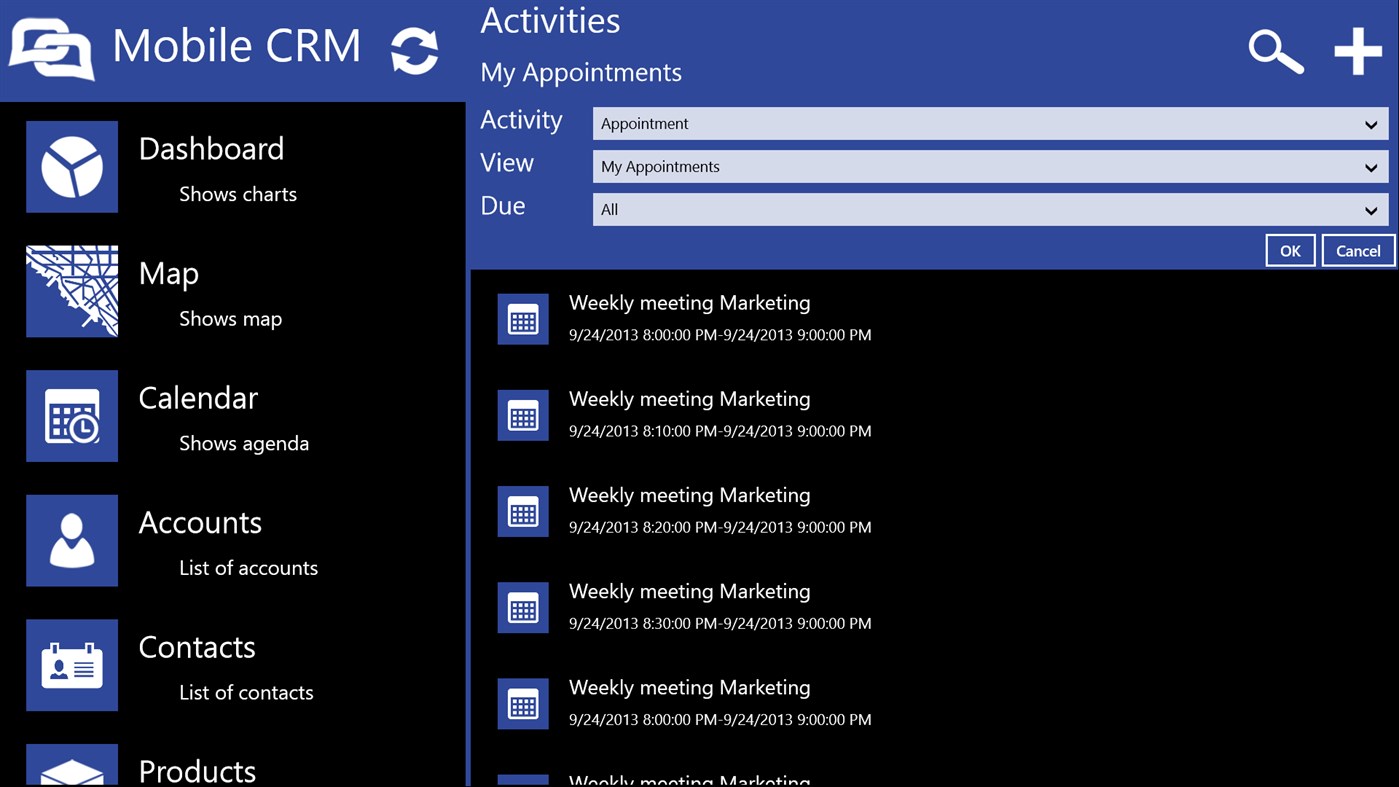
Task: Expand the View dropdown showing My Appointments
Action: (989, 166)
